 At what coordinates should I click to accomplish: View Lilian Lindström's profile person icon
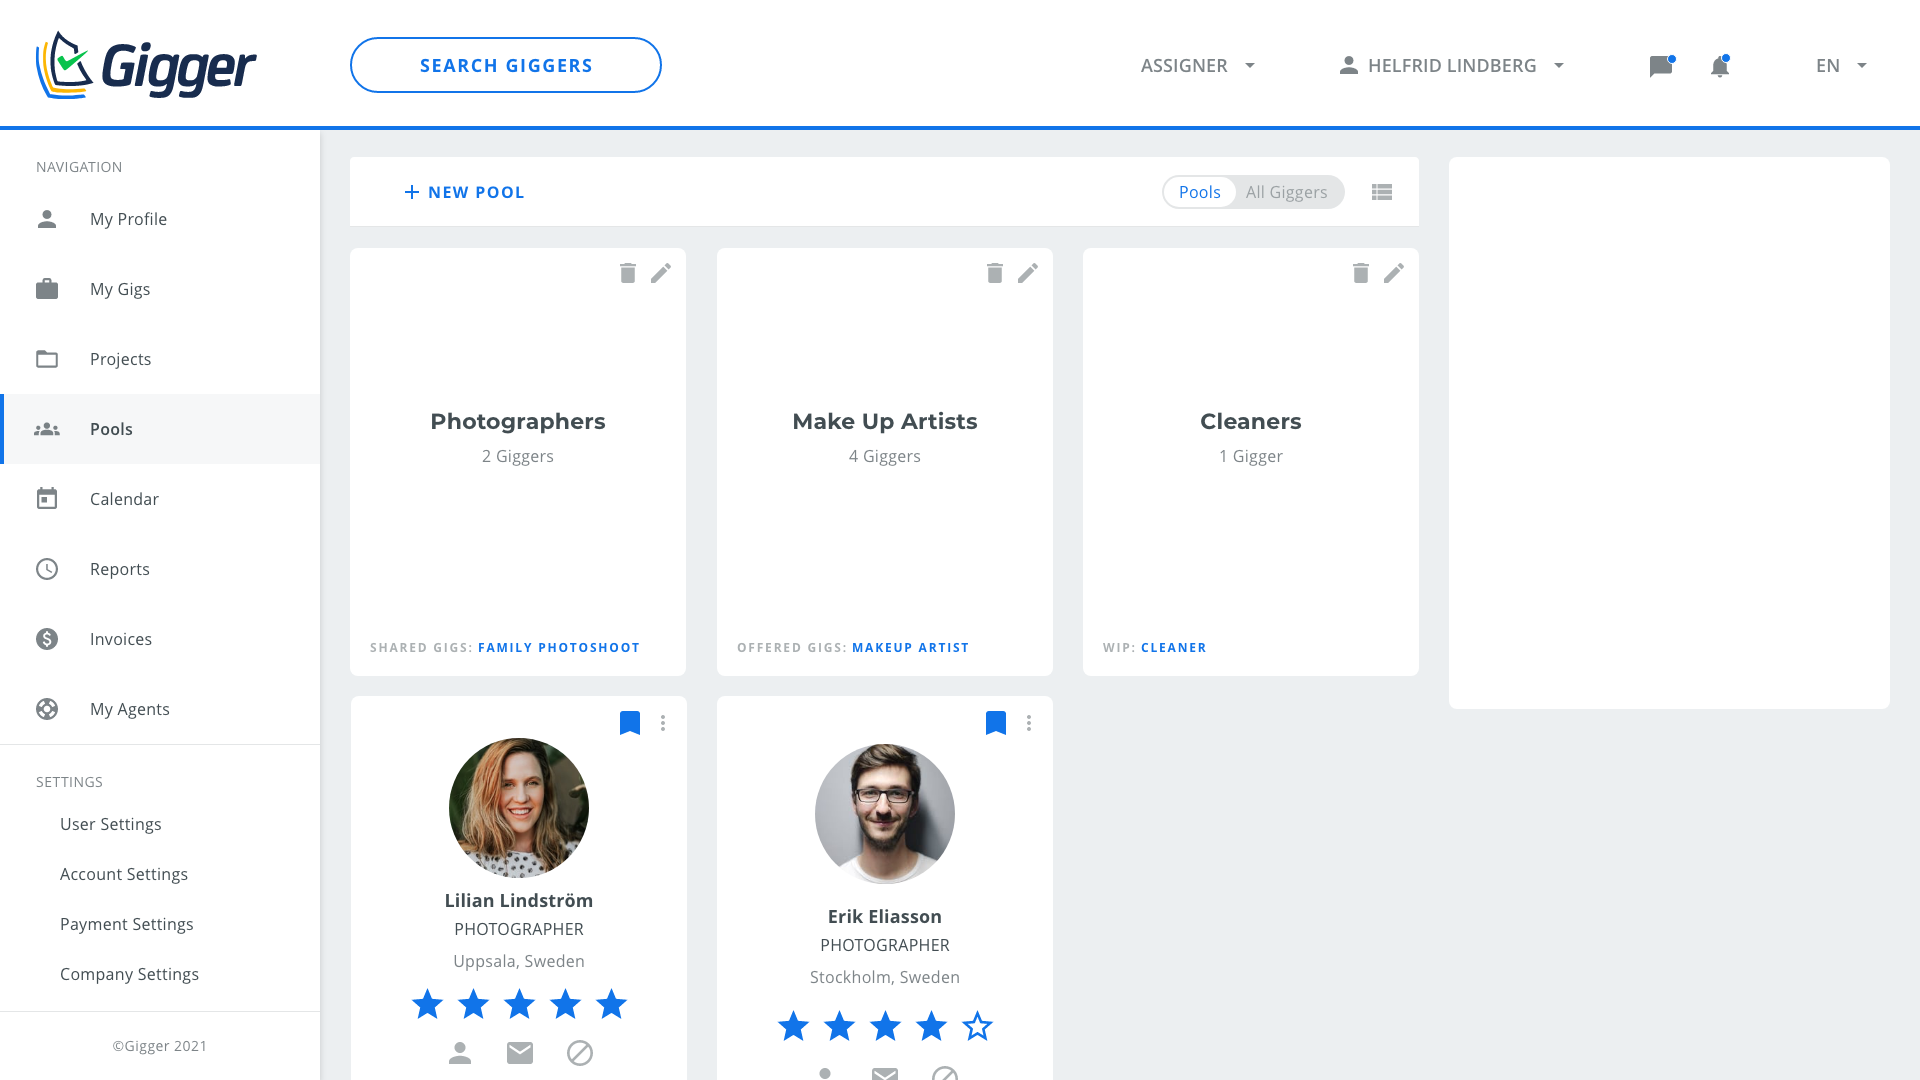tap(460, 1053)
